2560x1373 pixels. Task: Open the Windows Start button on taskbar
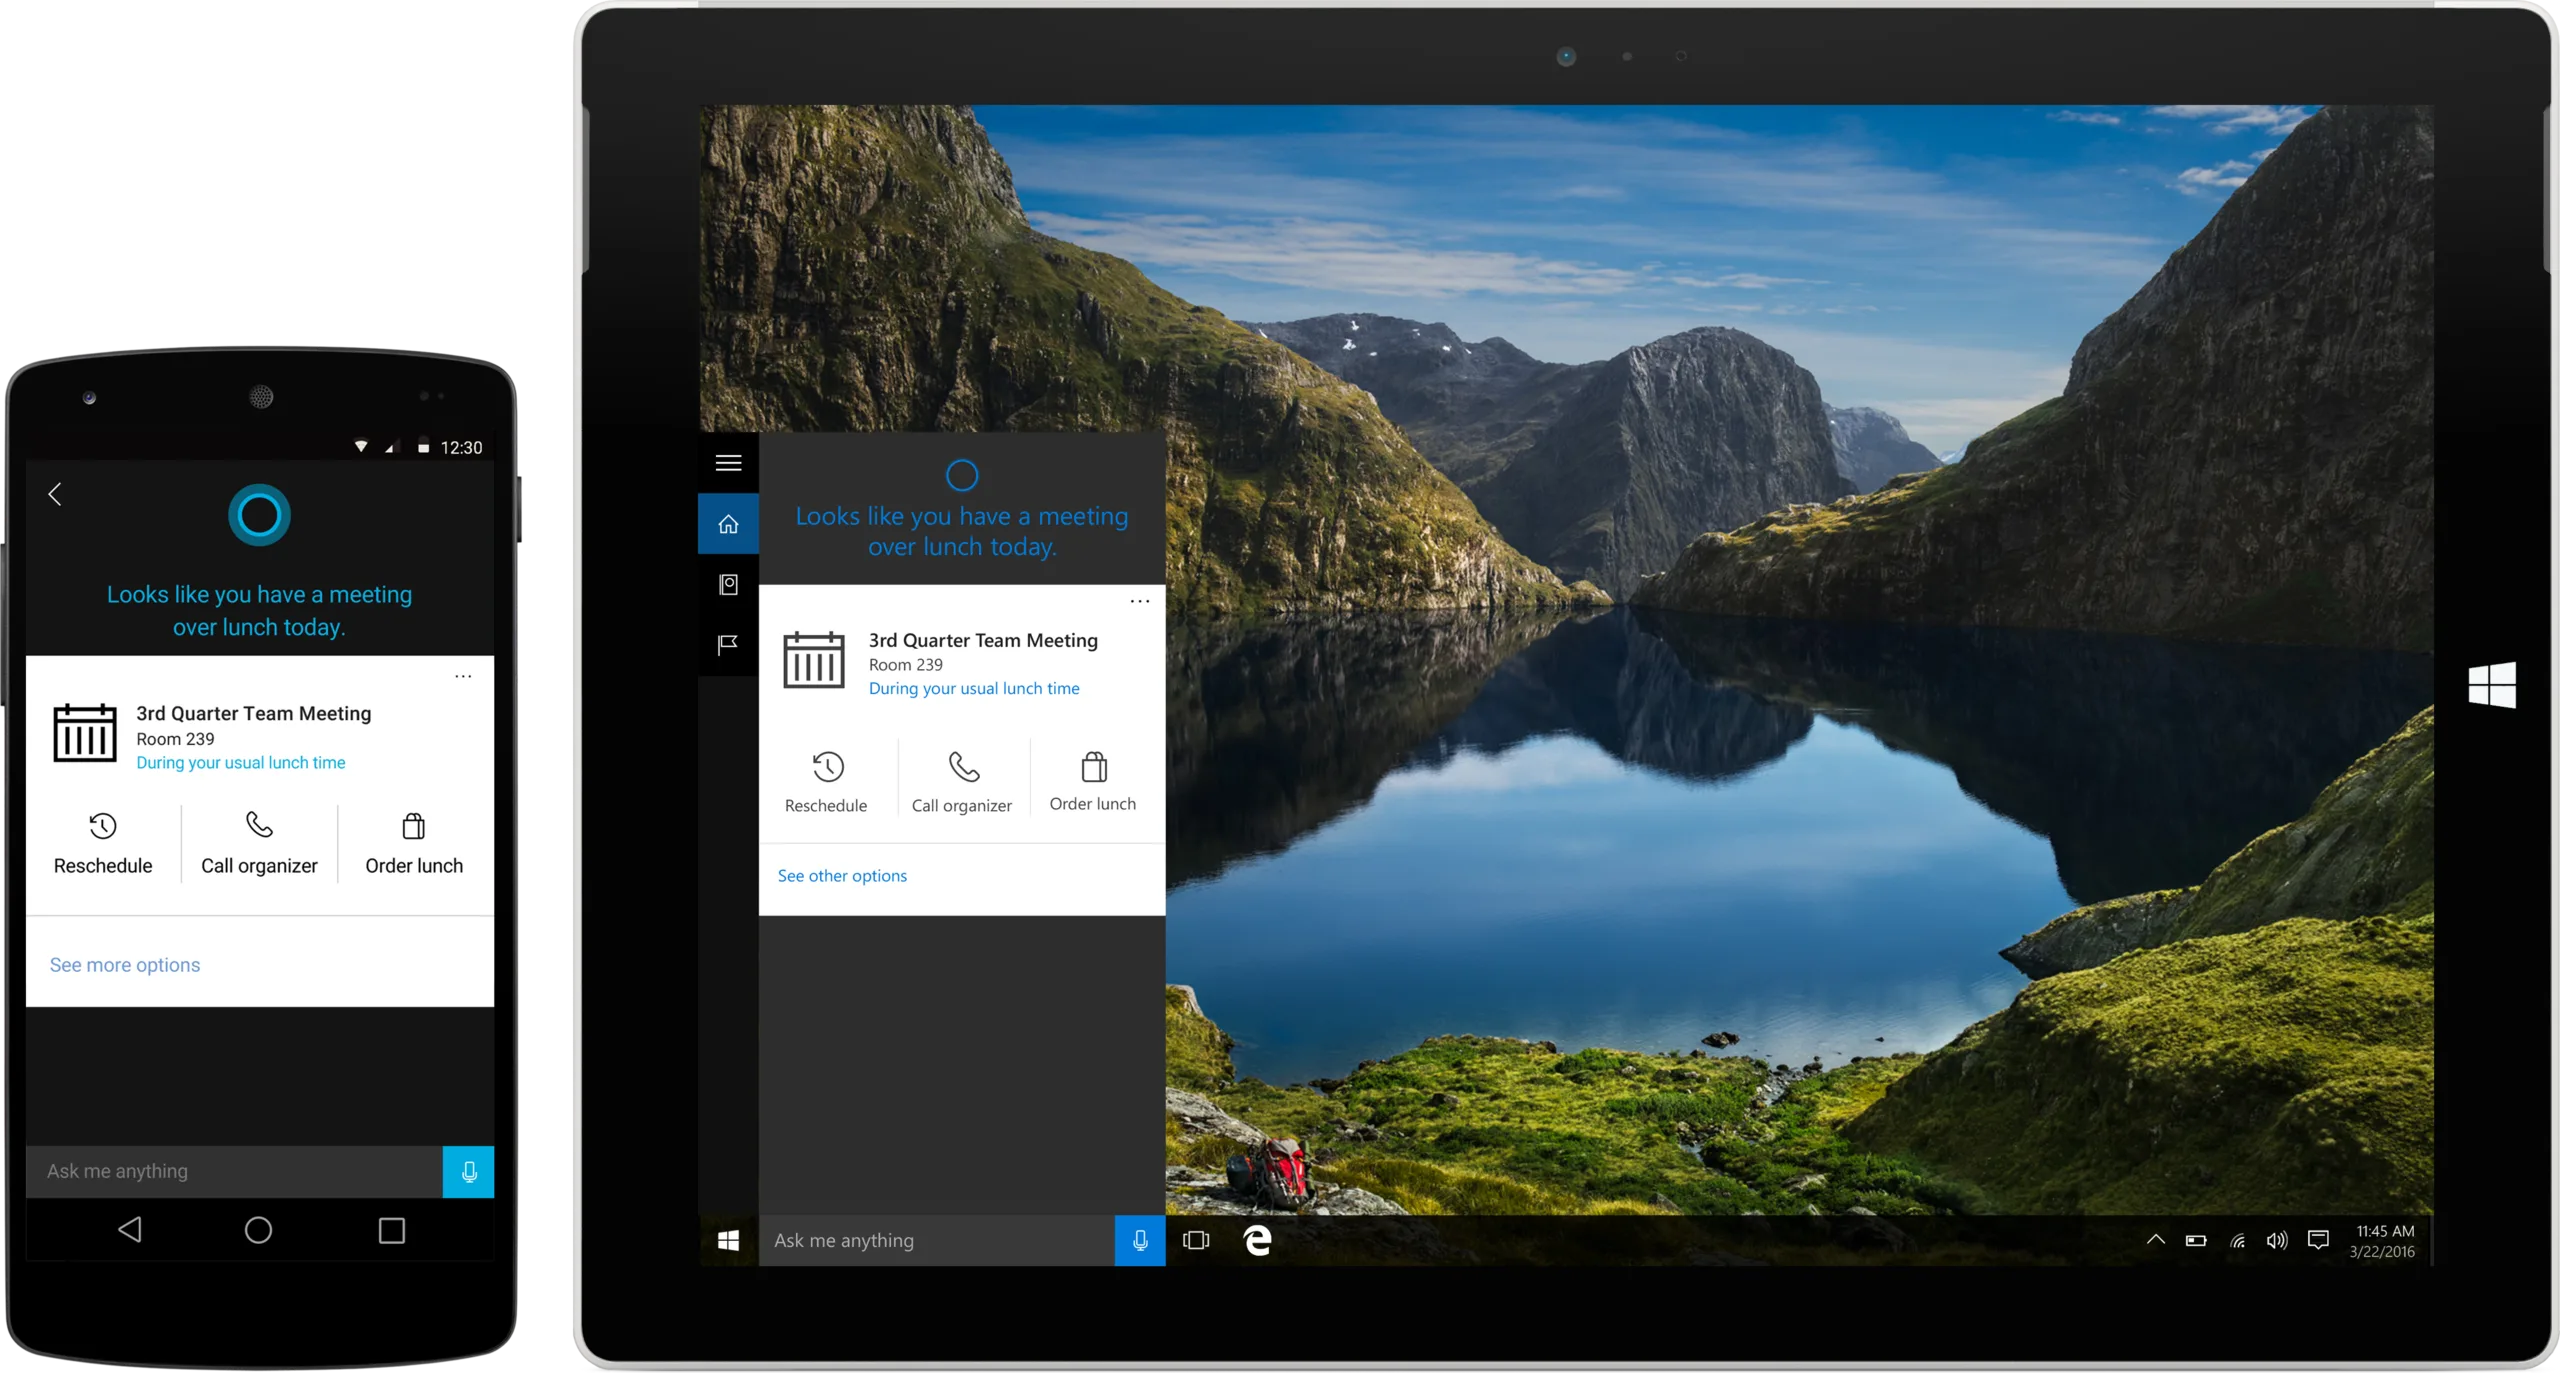(x=728, y=1240)
